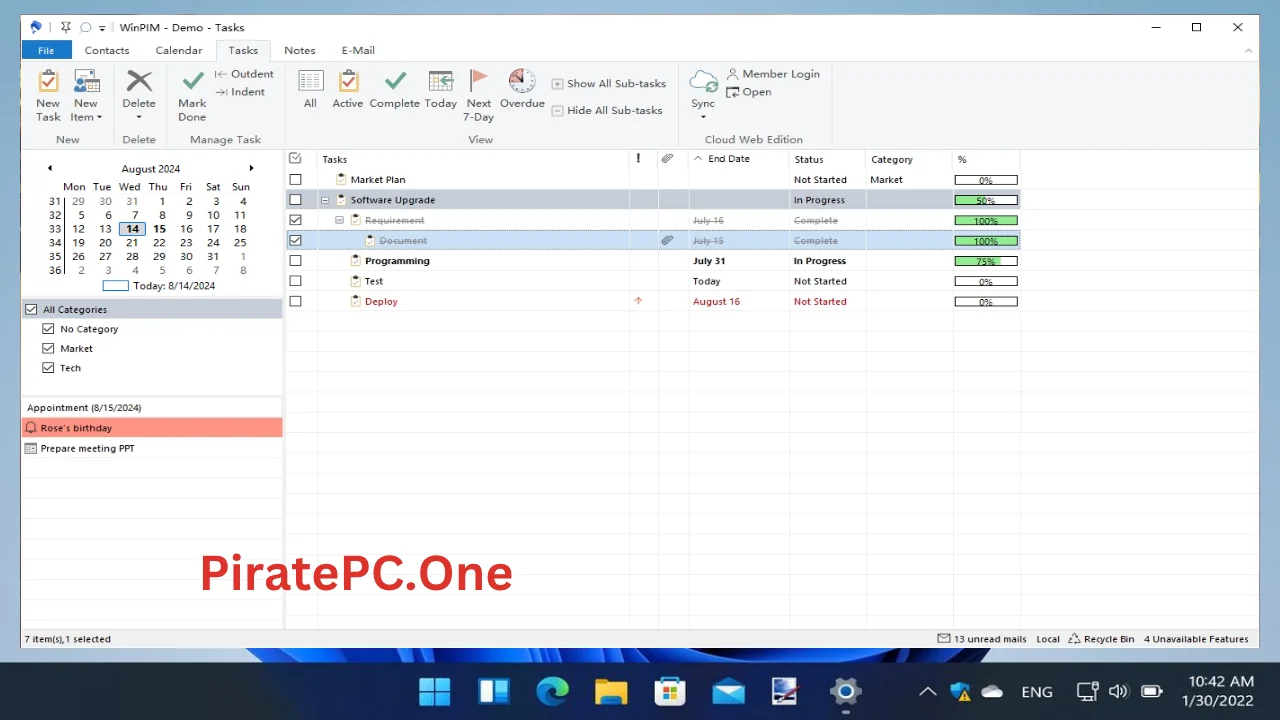
Task: Click Deploy task's high priority arrow
Action: tap(639, 301)
